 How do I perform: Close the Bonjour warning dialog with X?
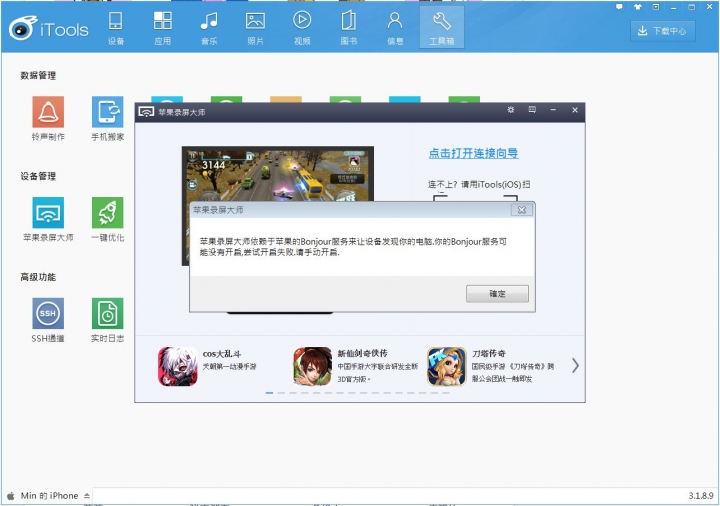[x=522, y=210]
